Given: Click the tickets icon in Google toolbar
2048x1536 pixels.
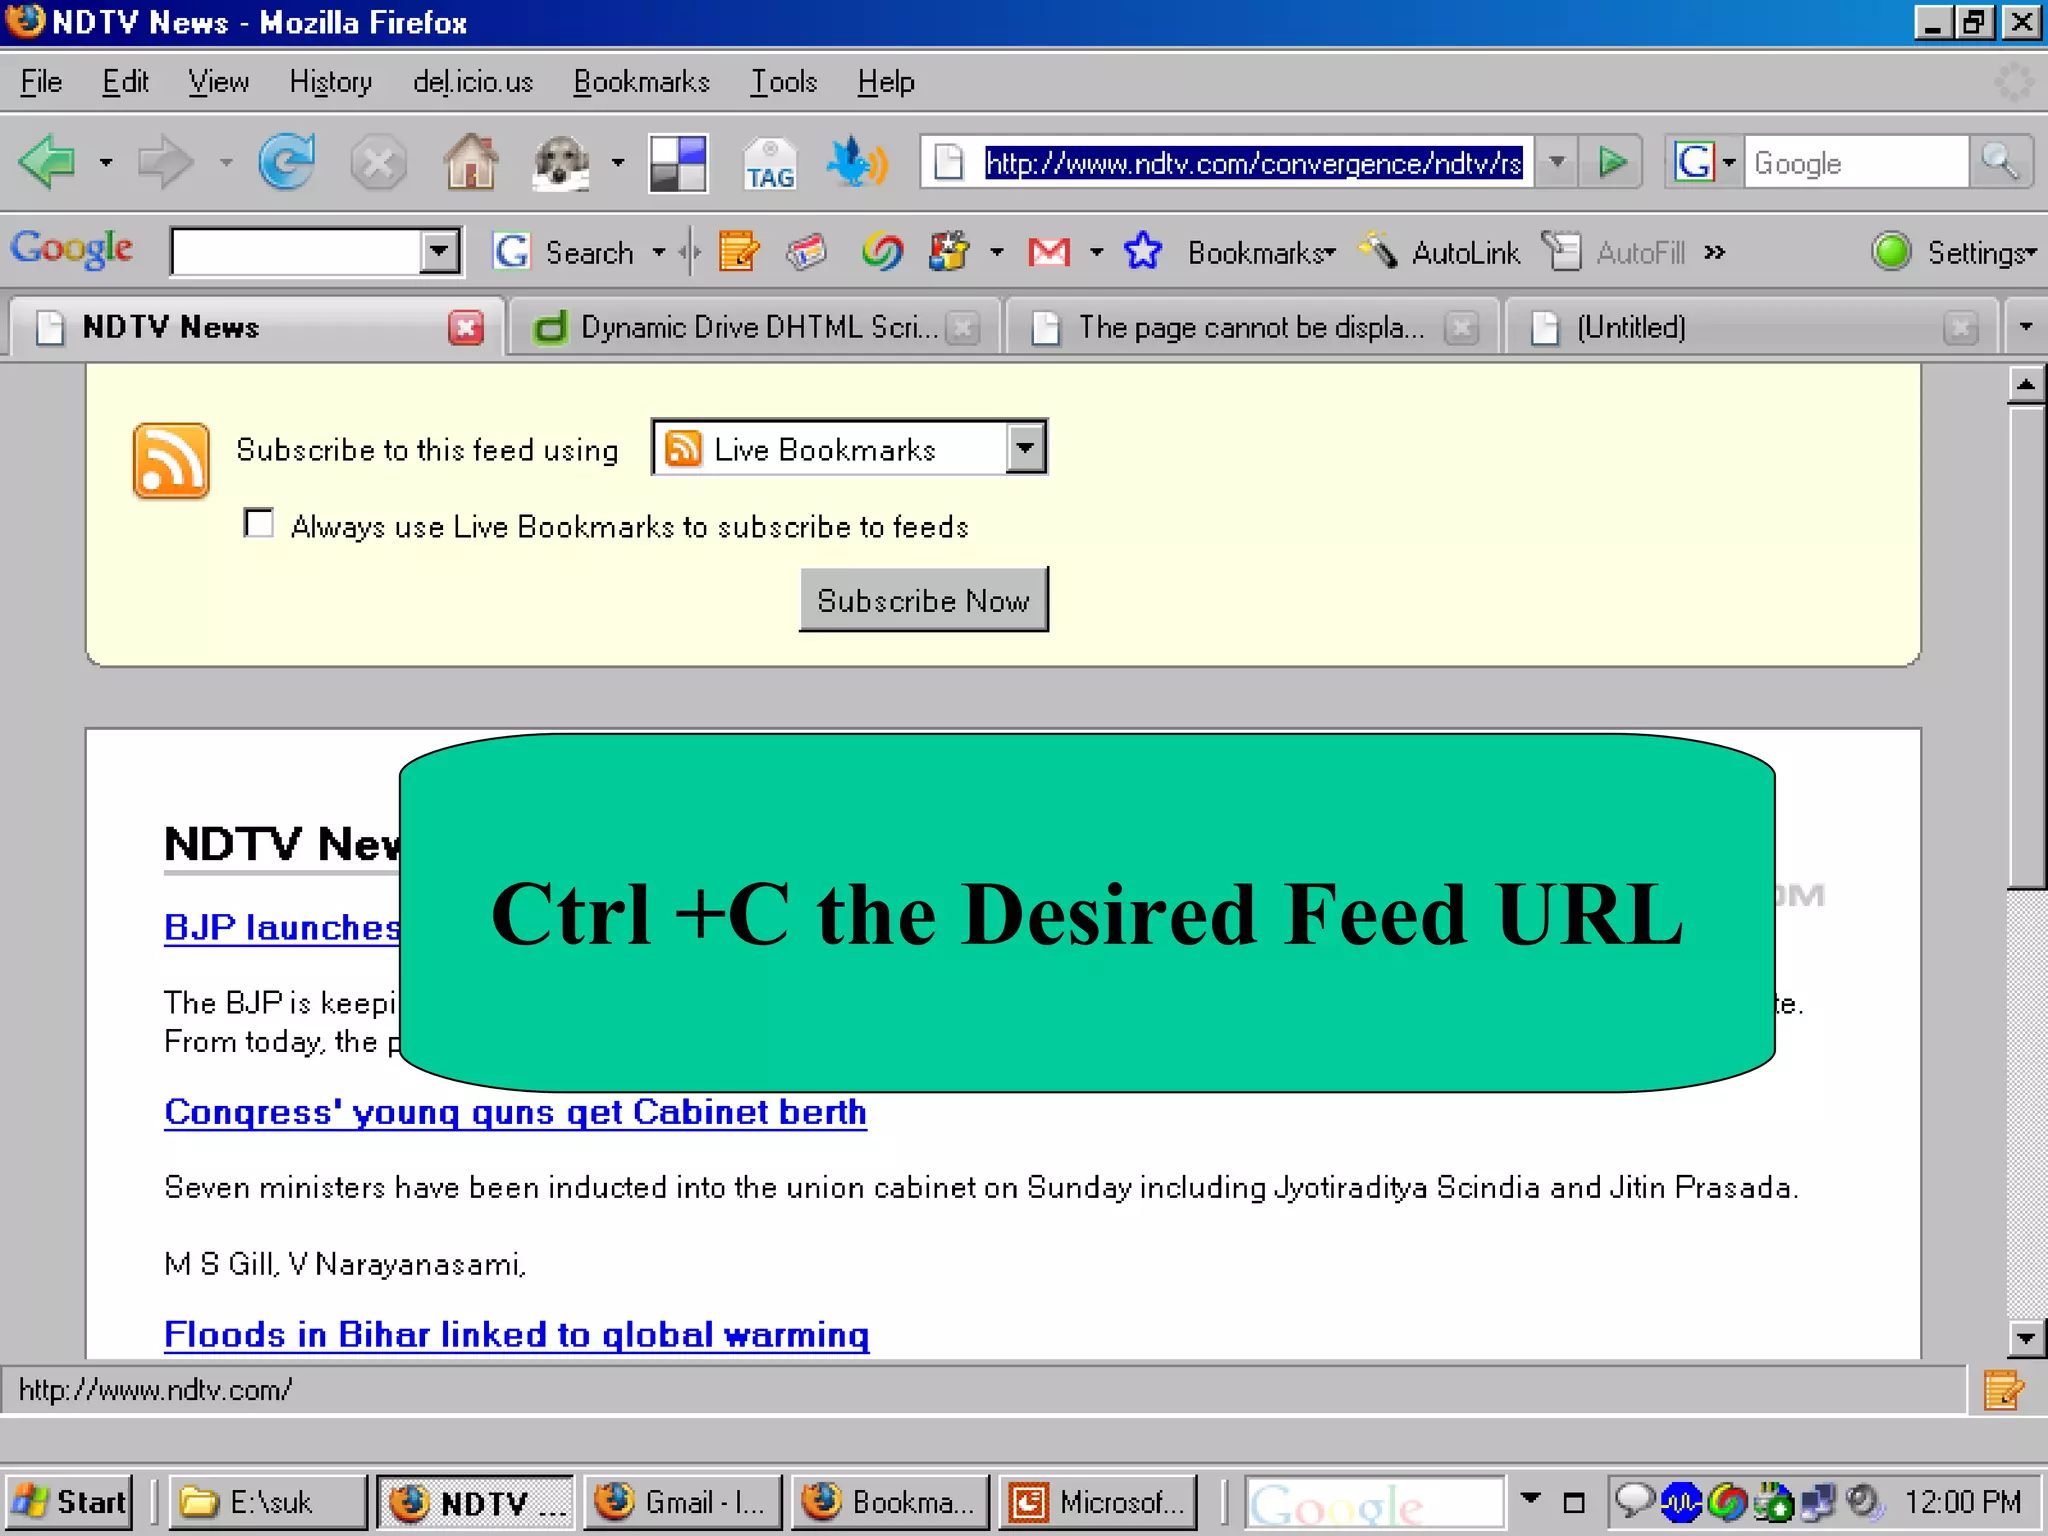Looking at the screenshot, I should [806, 252].
